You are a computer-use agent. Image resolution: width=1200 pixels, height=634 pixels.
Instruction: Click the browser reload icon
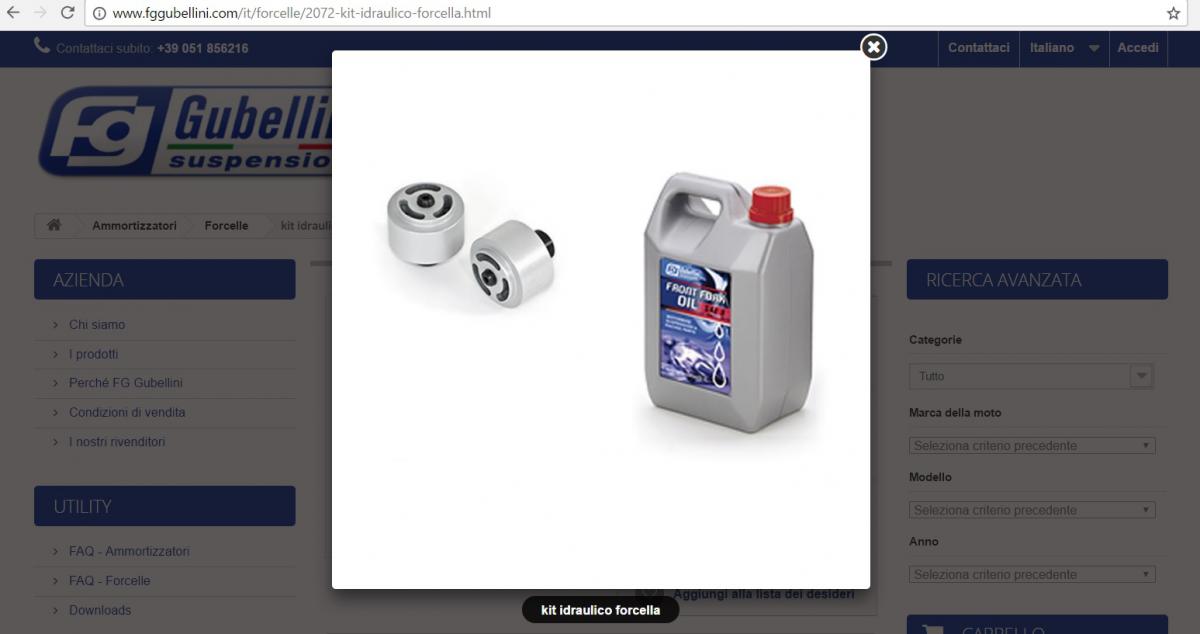(x=68, y=13)
